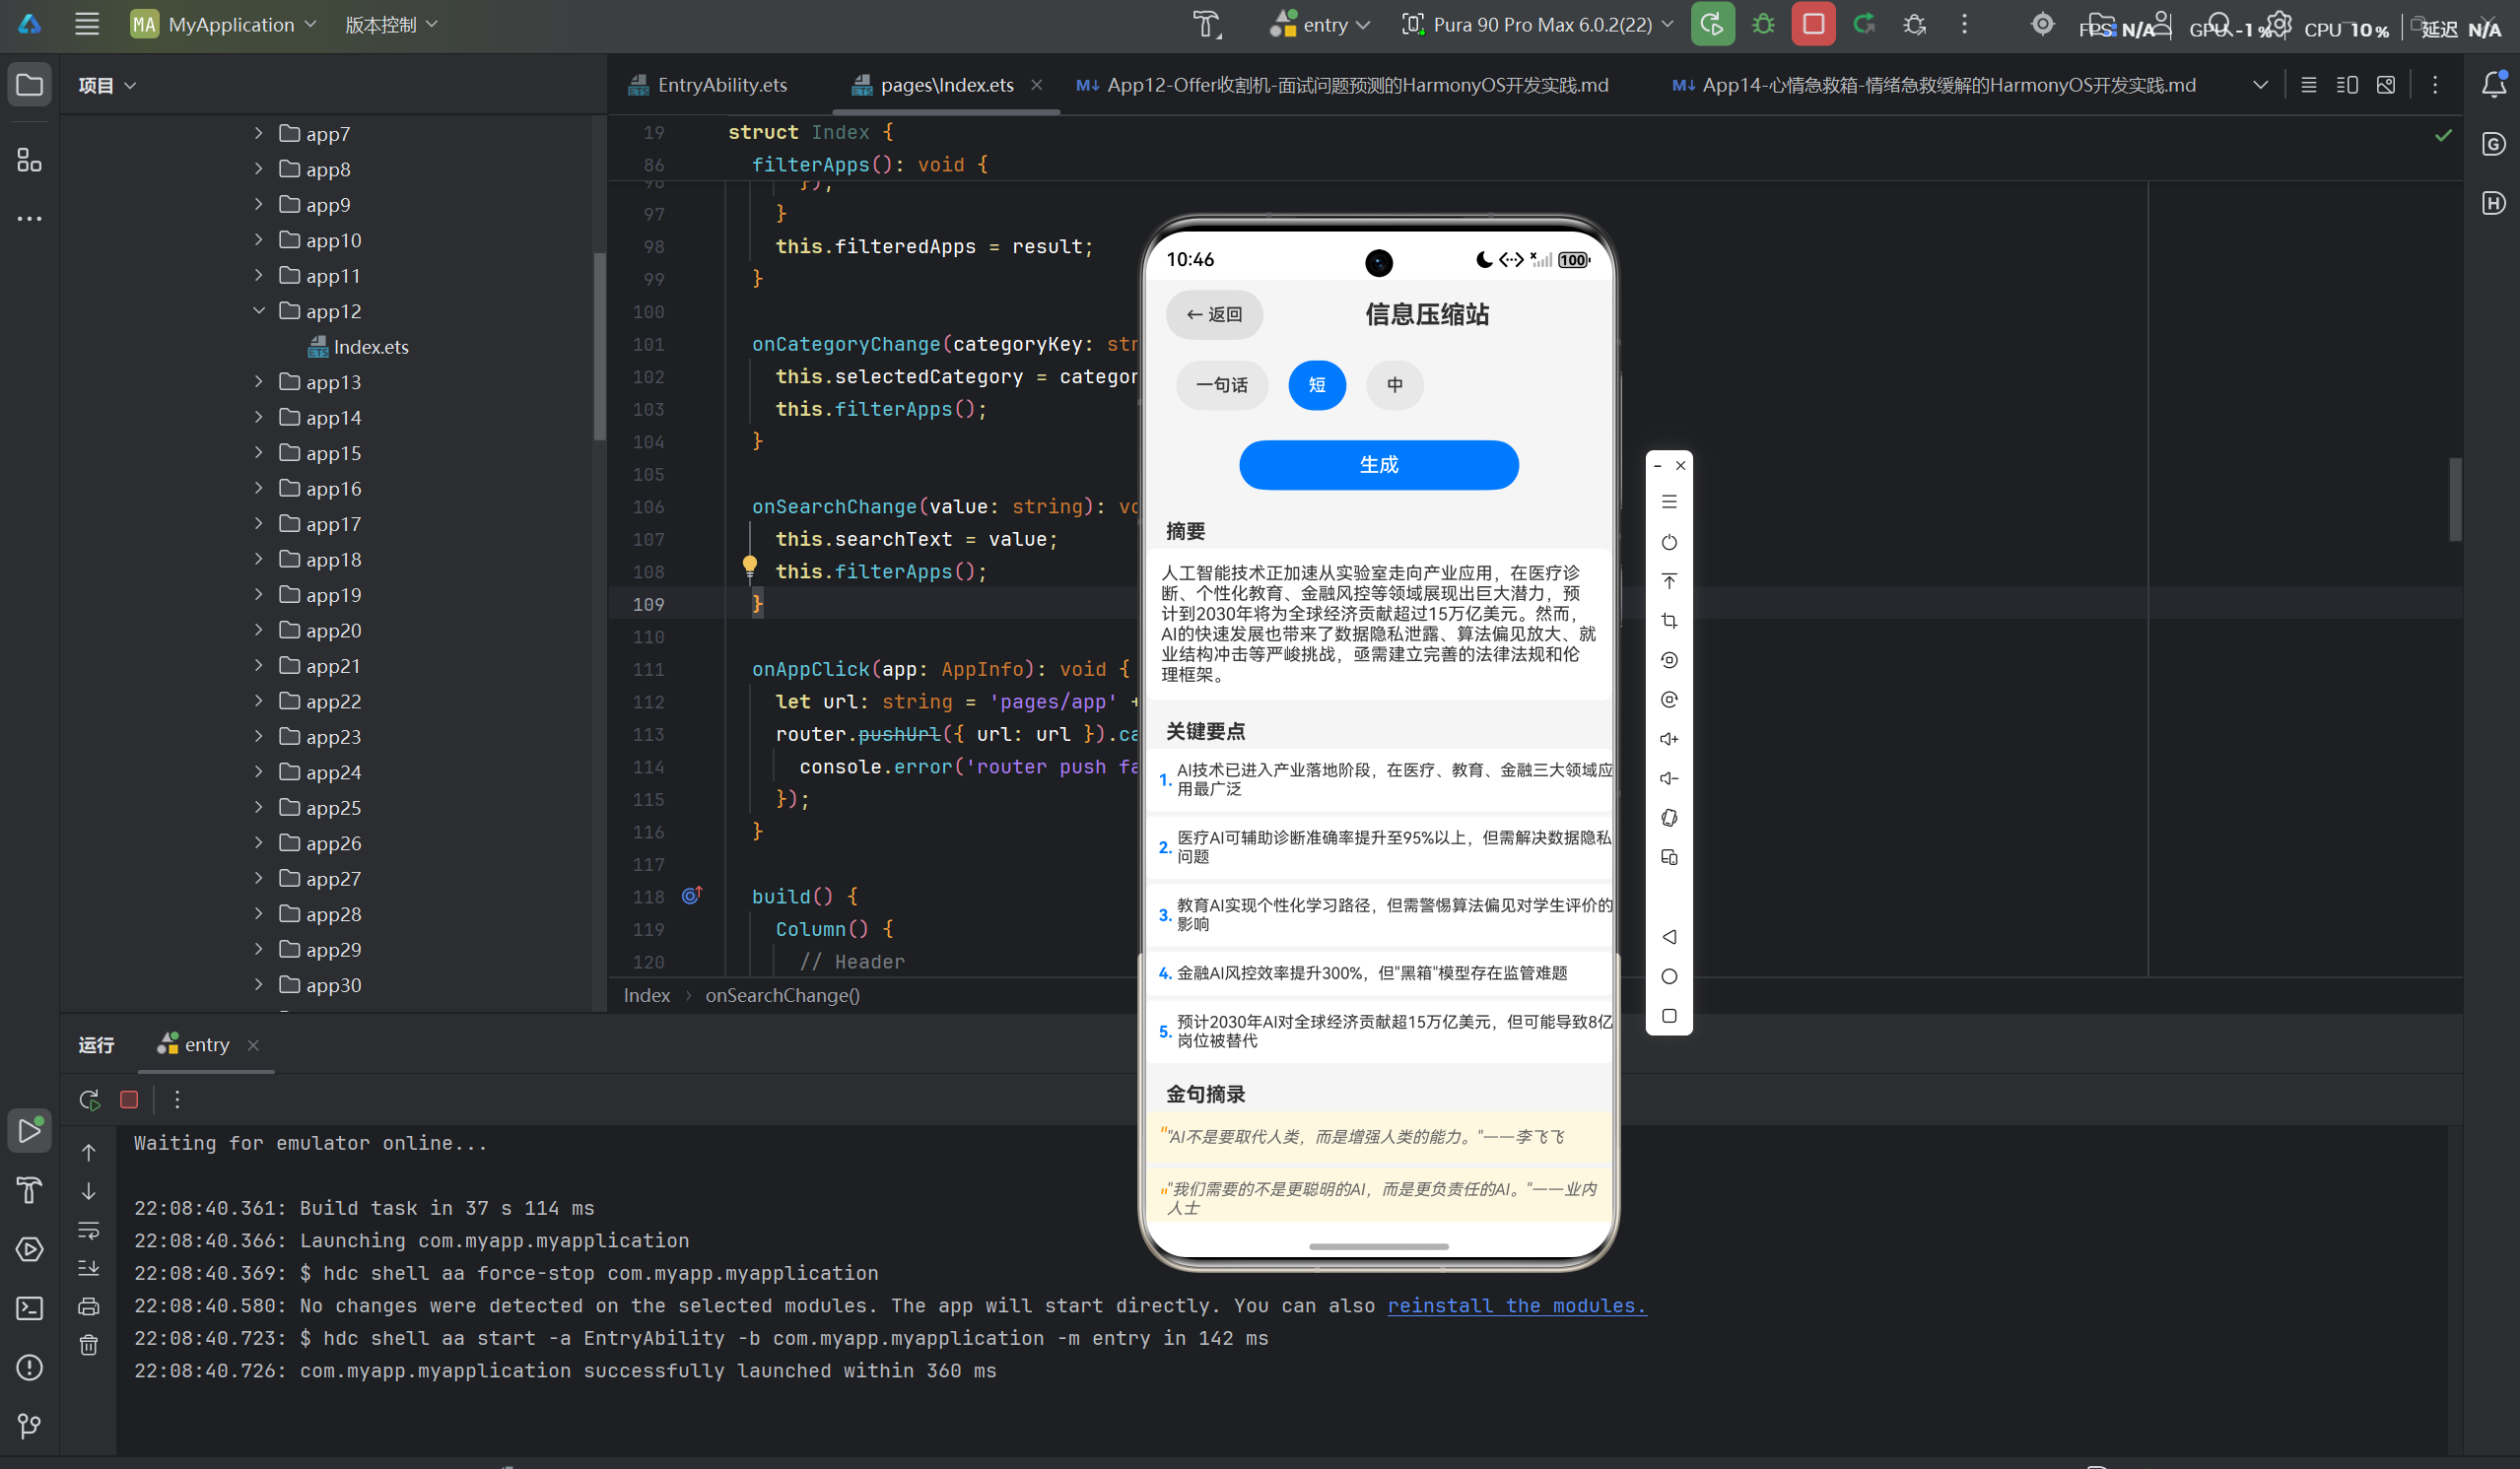This screenshot has height=1469, width=2520.
Task: Open more run panel options three-dots
Action: [177, 1099]
